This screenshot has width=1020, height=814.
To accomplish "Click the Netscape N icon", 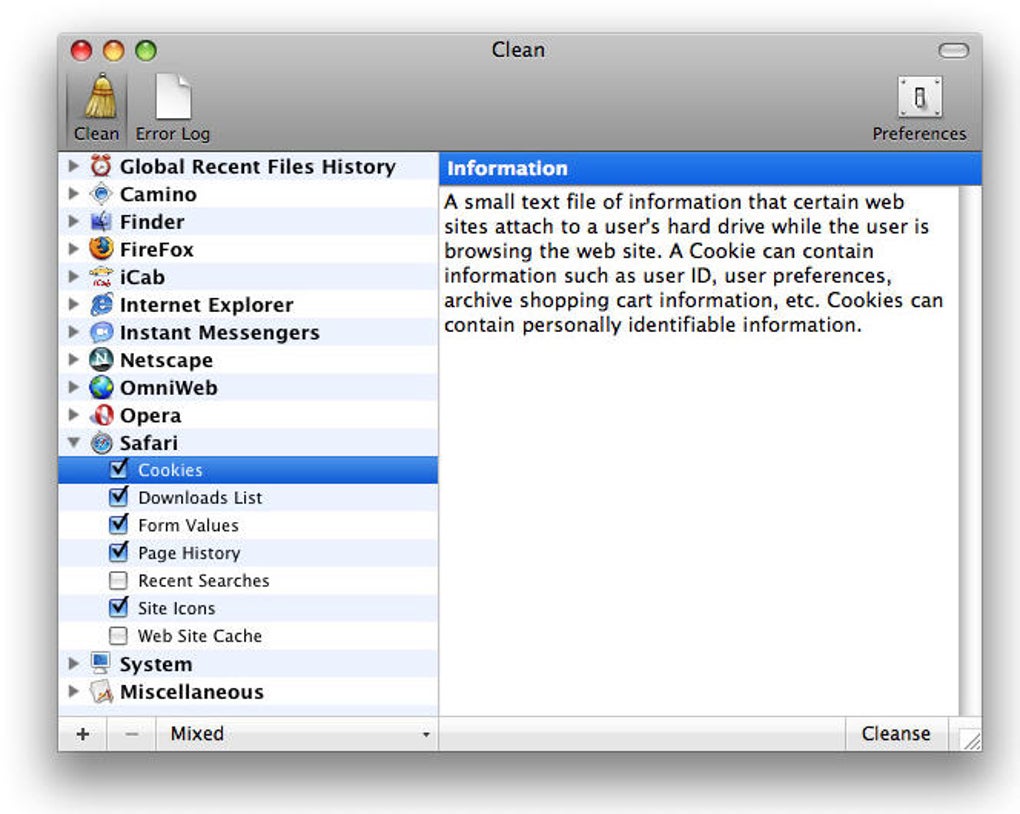I will click(101, 360).
